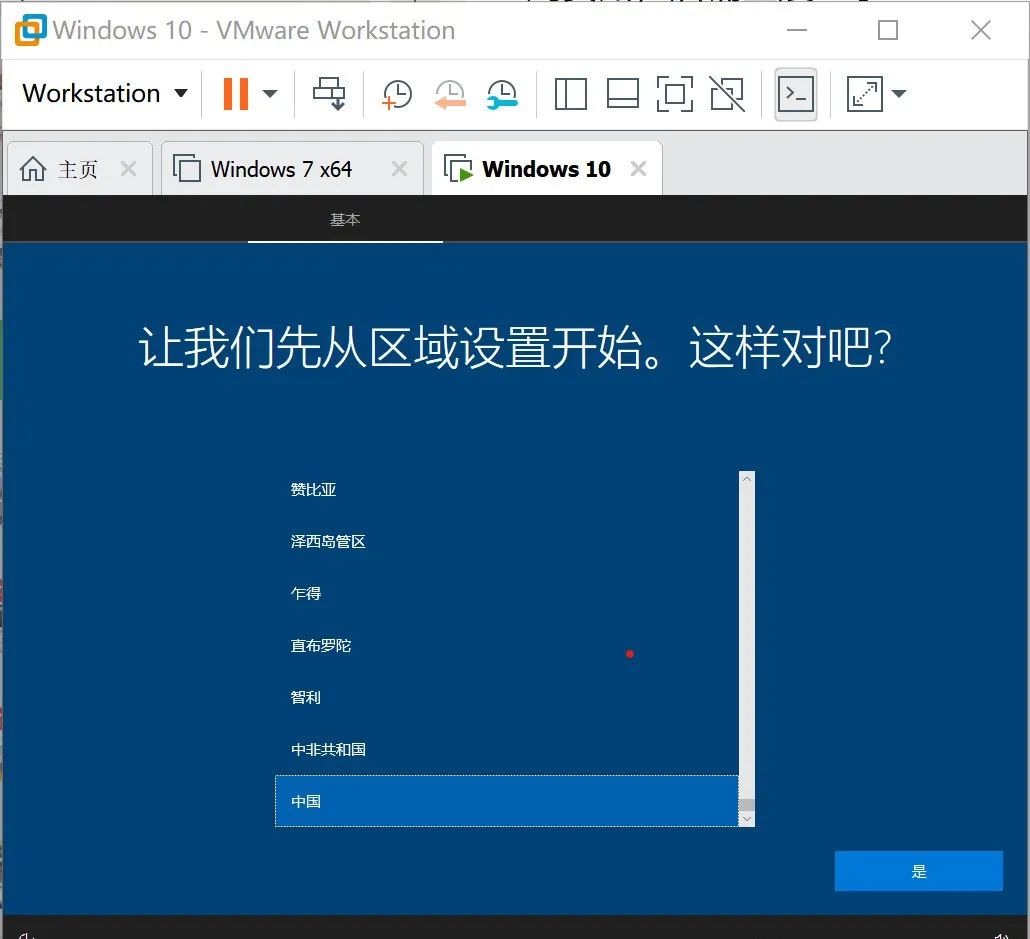Image resolution: width=1030 pixels, height=939 pixels.
Task: Pause the running virtual machine
Action: pos(234,93)
